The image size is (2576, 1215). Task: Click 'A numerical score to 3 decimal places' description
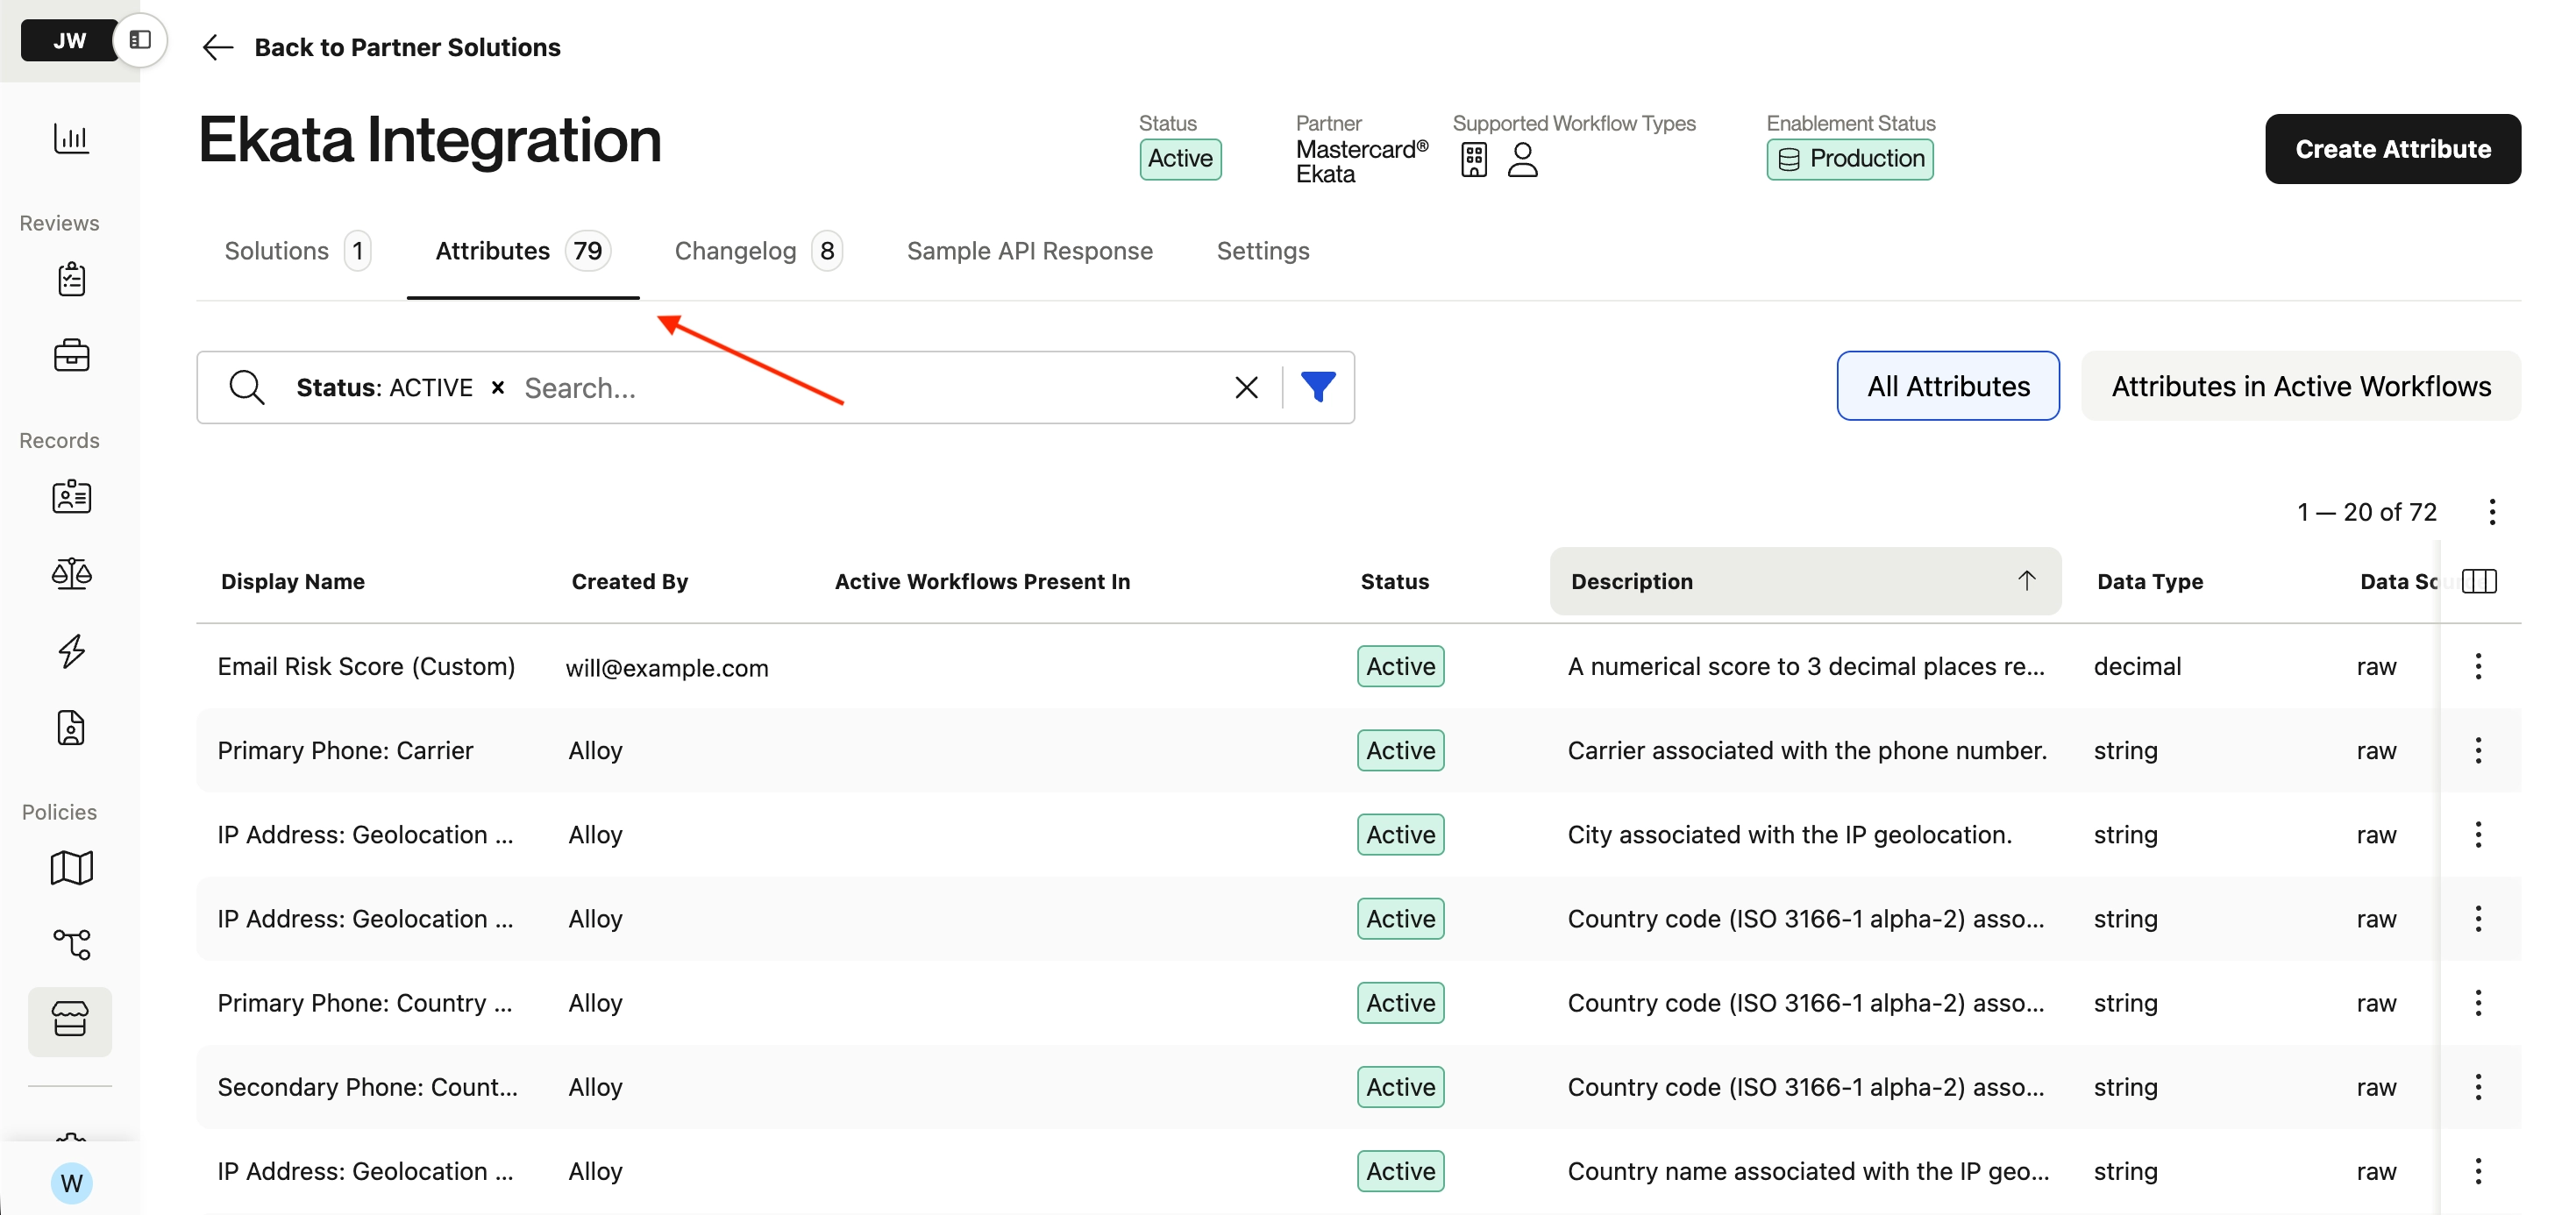click(1805, 666)
